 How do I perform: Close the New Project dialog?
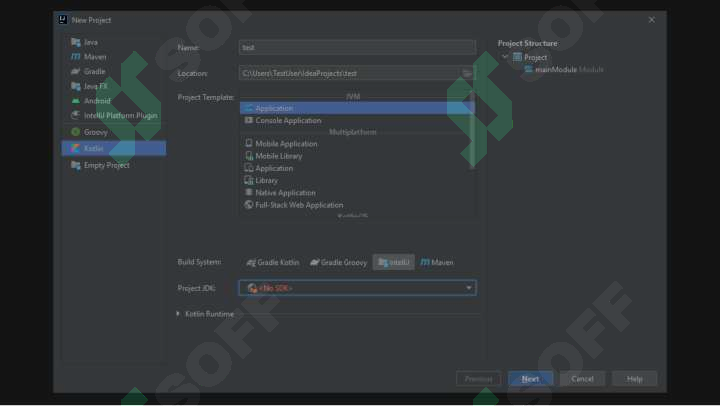(x=652, y=20)
